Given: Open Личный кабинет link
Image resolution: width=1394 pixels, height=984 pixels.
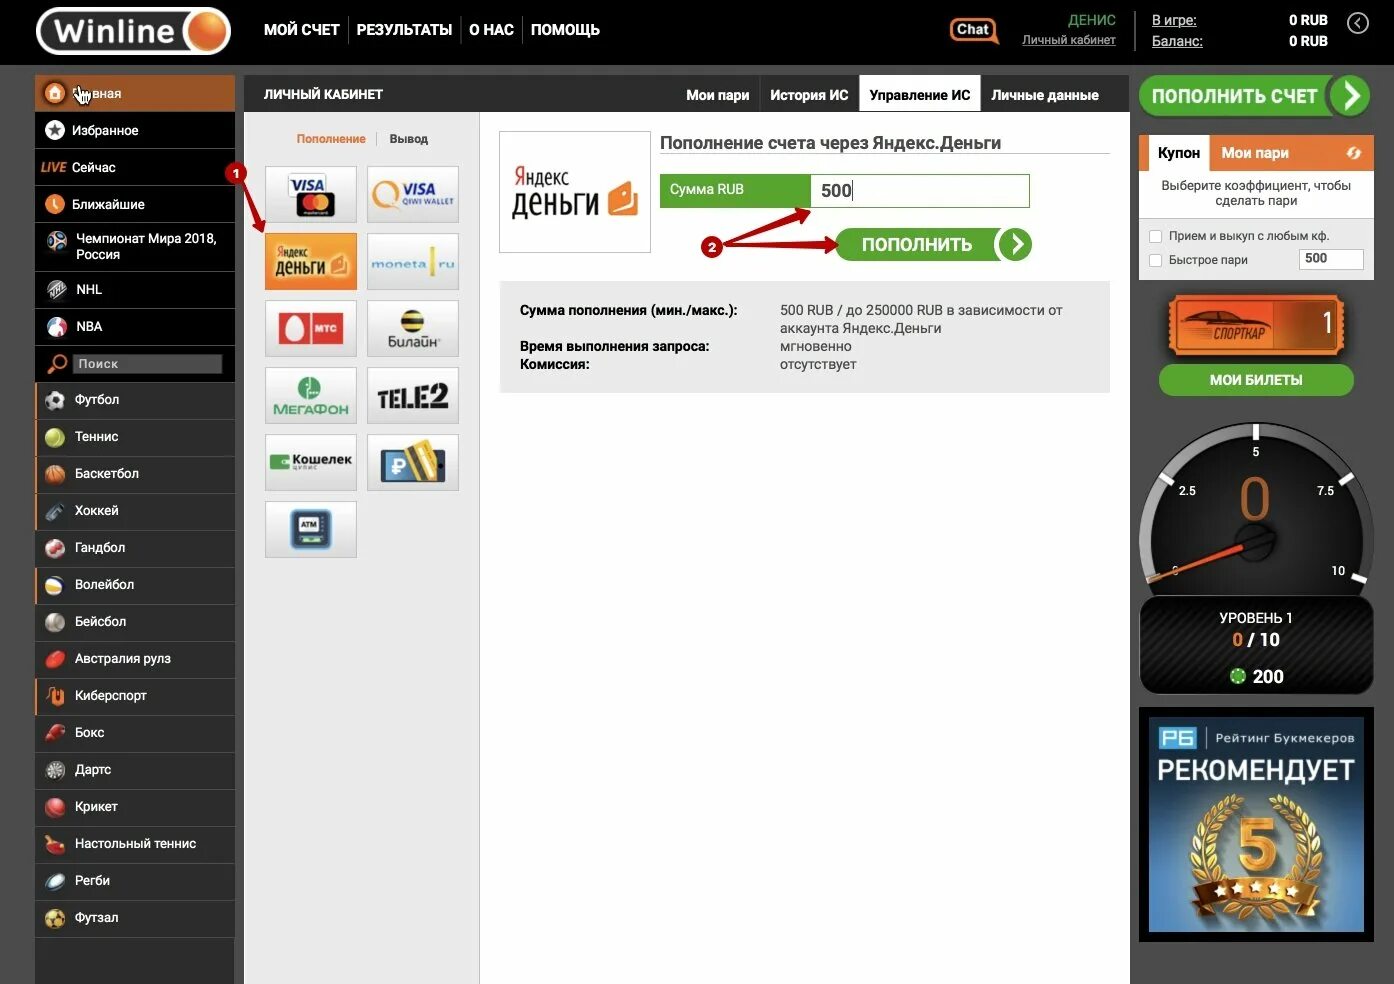Looking at the screenshot, I should (x=1068, y=40).
